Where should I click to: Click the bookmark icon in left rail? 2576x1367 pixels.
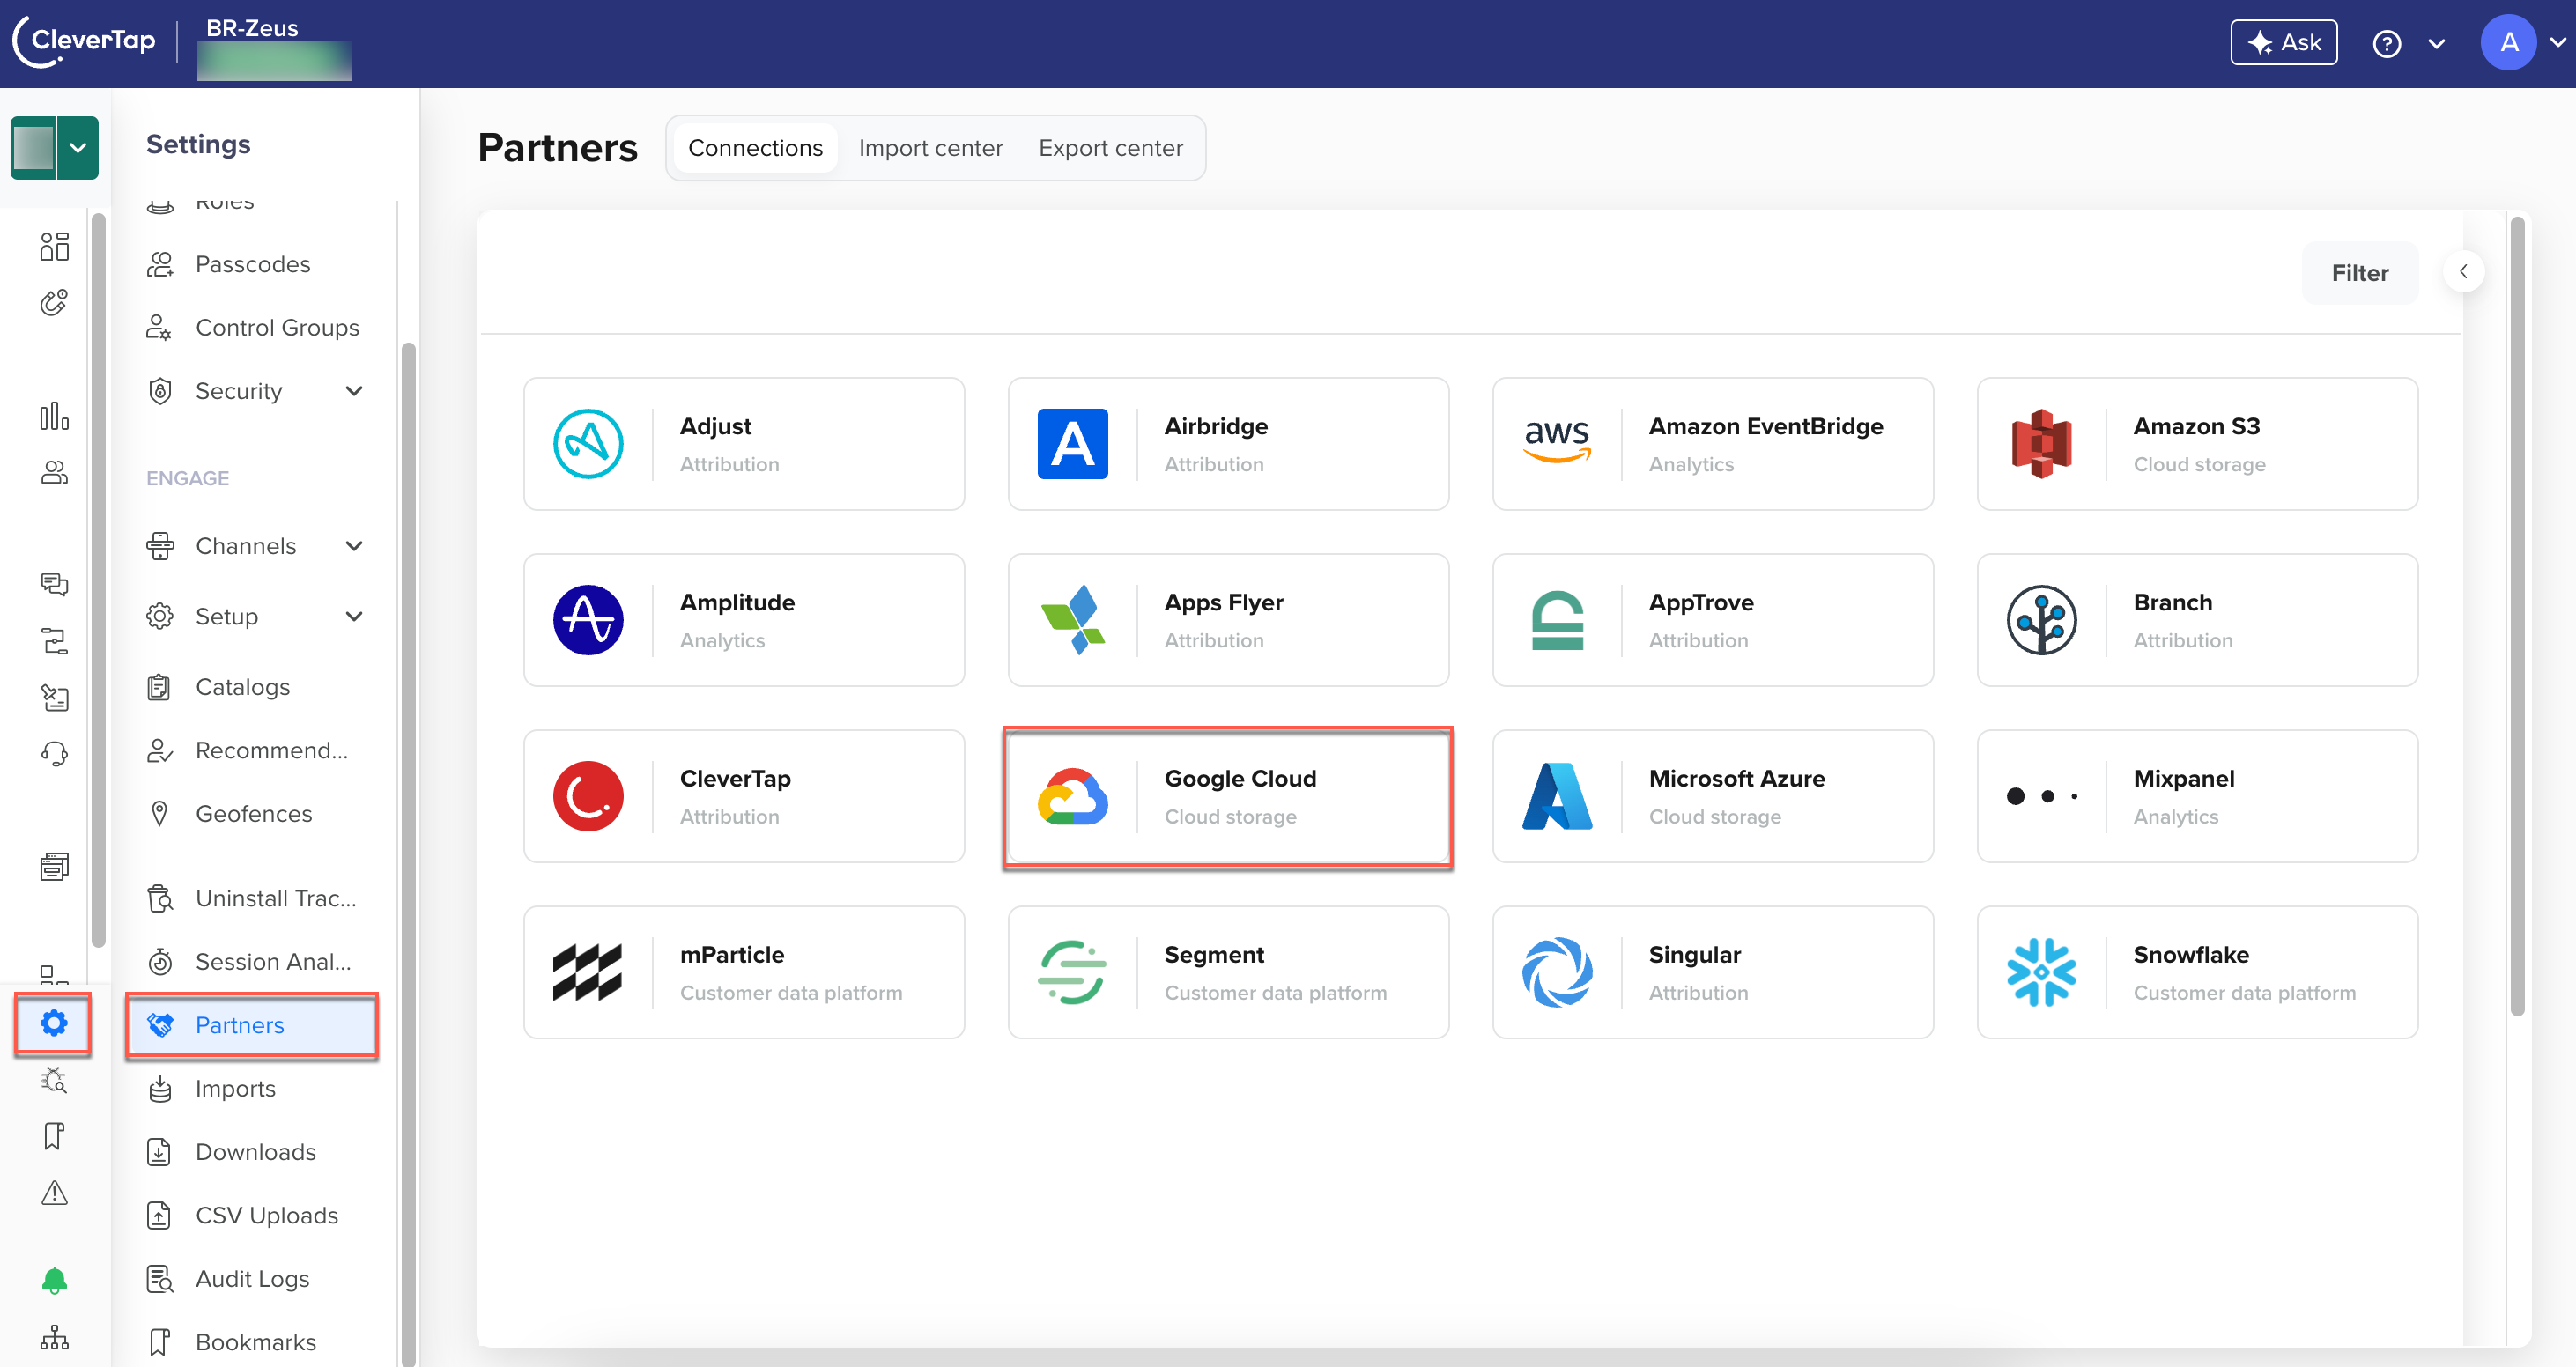pyautogui.click(x=54, y=1136)
